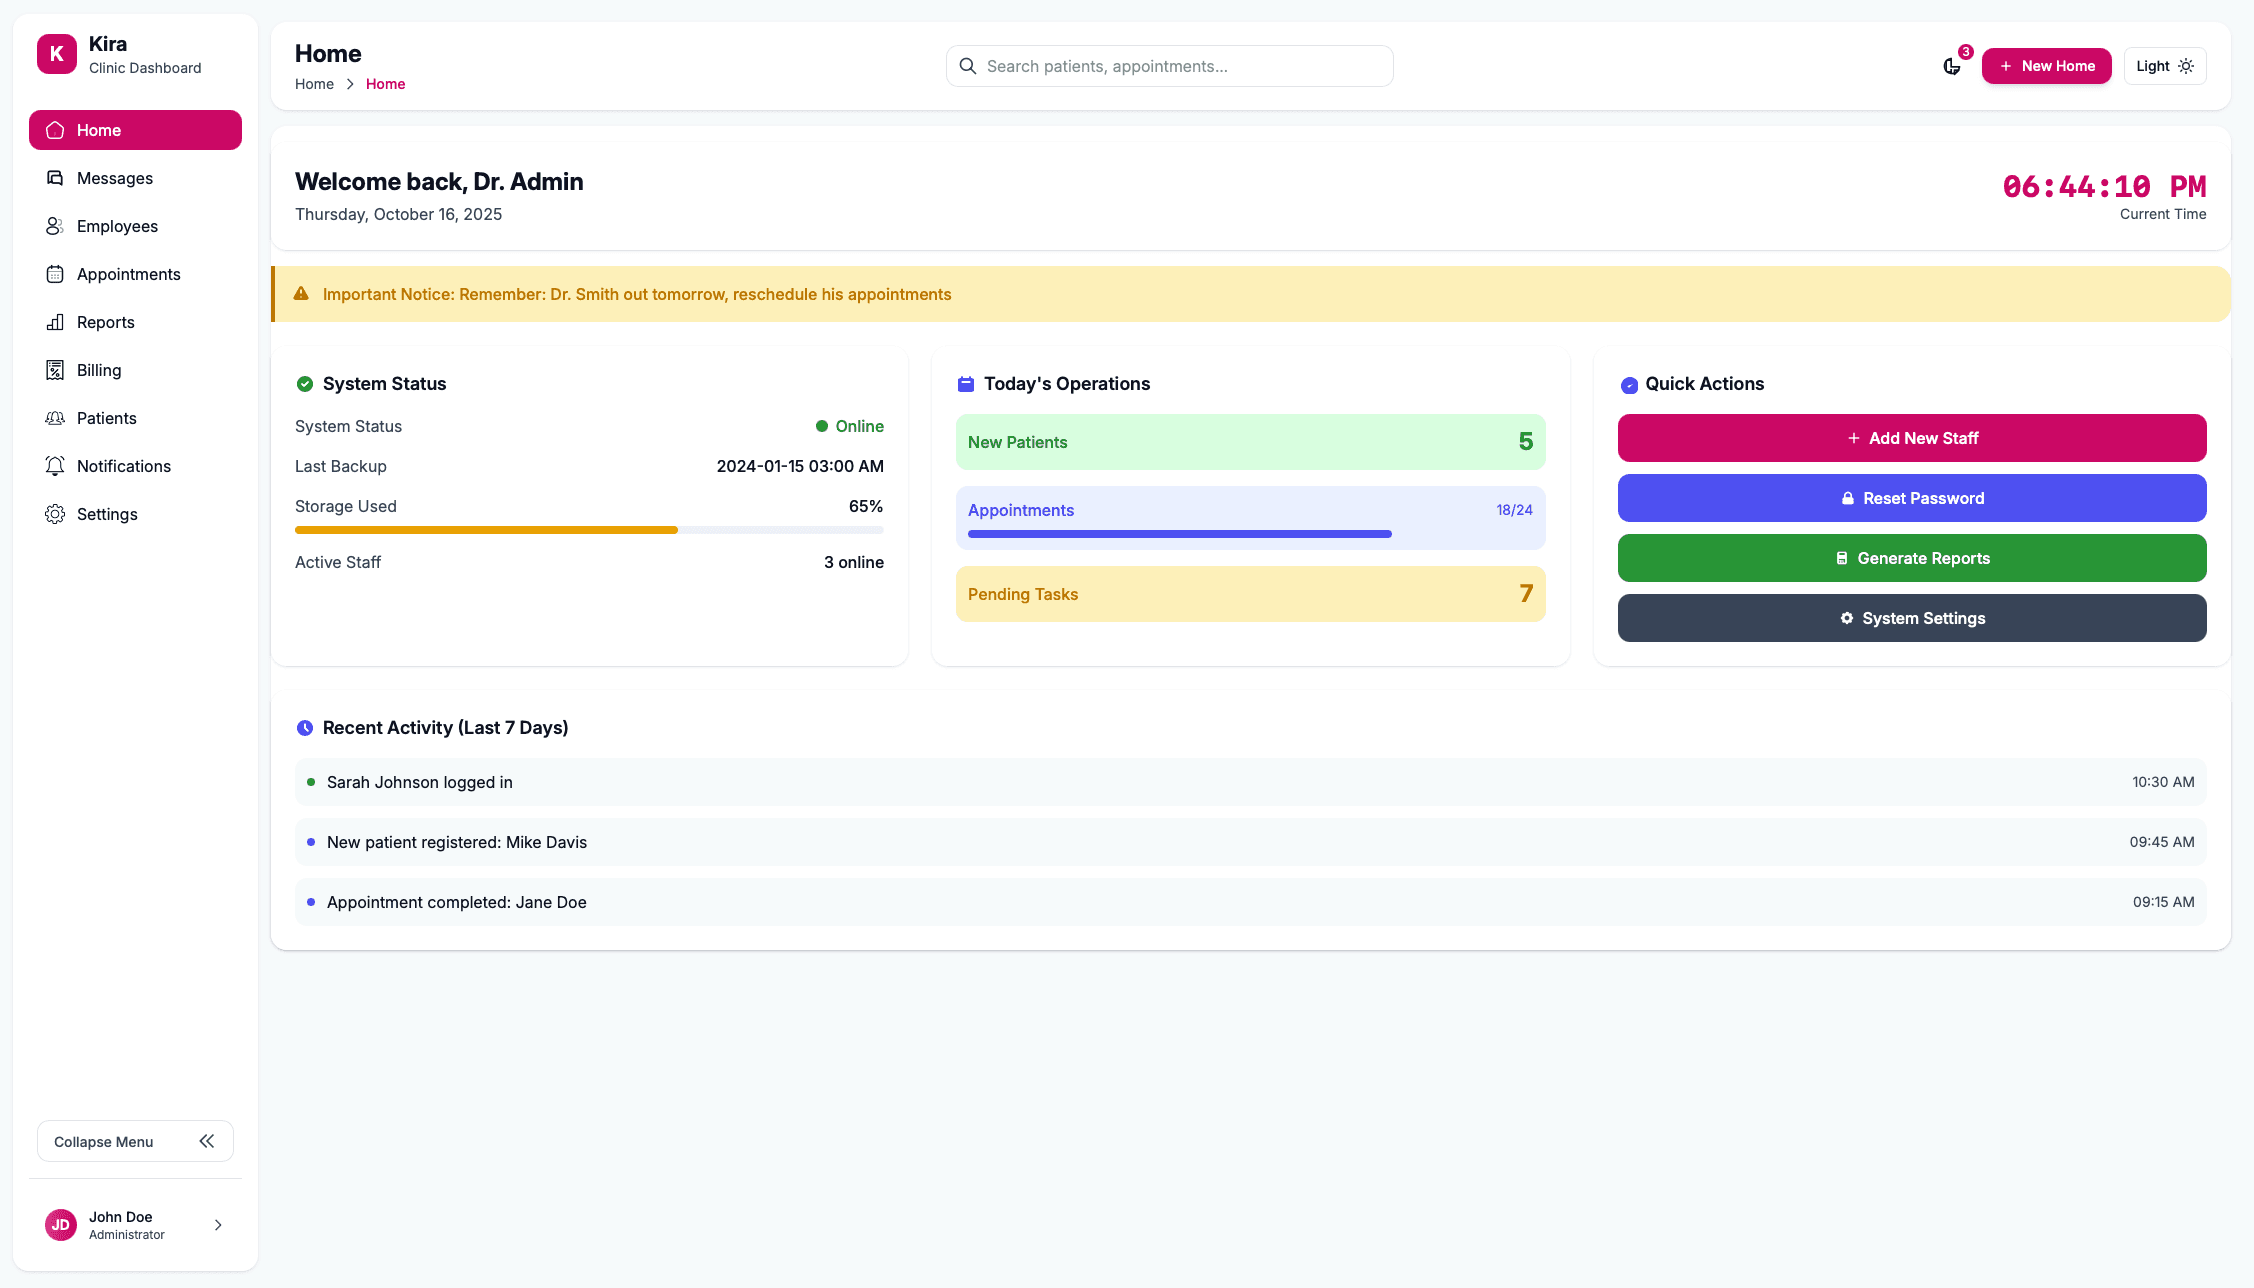Screen dimensions: 2254x1288
Task: Open the Billing sidebar icon
Action: click(55, 370)
